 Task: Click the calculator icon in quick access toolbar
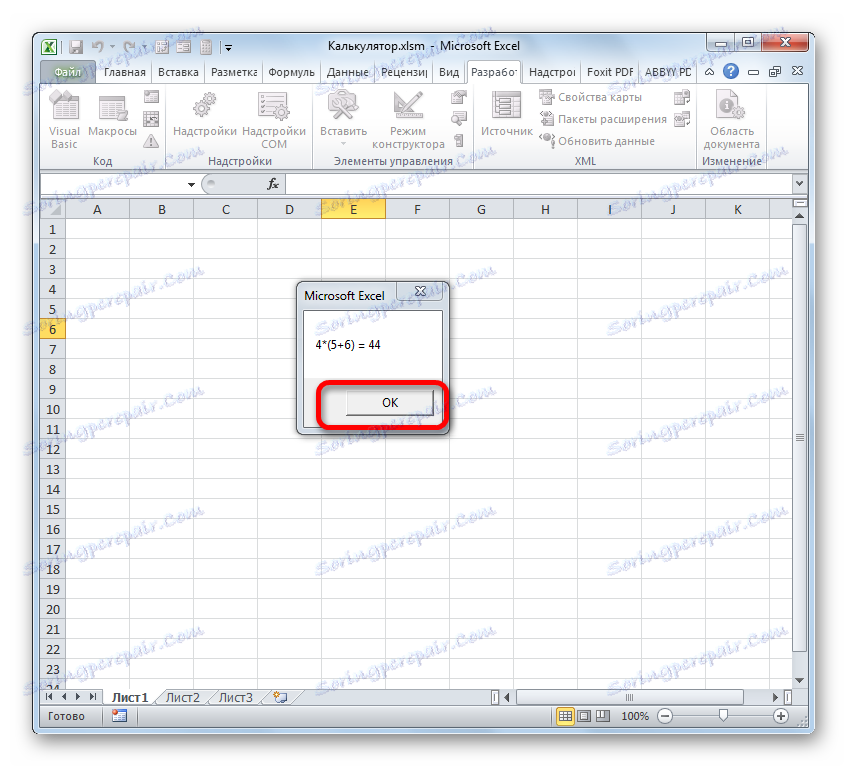coord(206,47)
